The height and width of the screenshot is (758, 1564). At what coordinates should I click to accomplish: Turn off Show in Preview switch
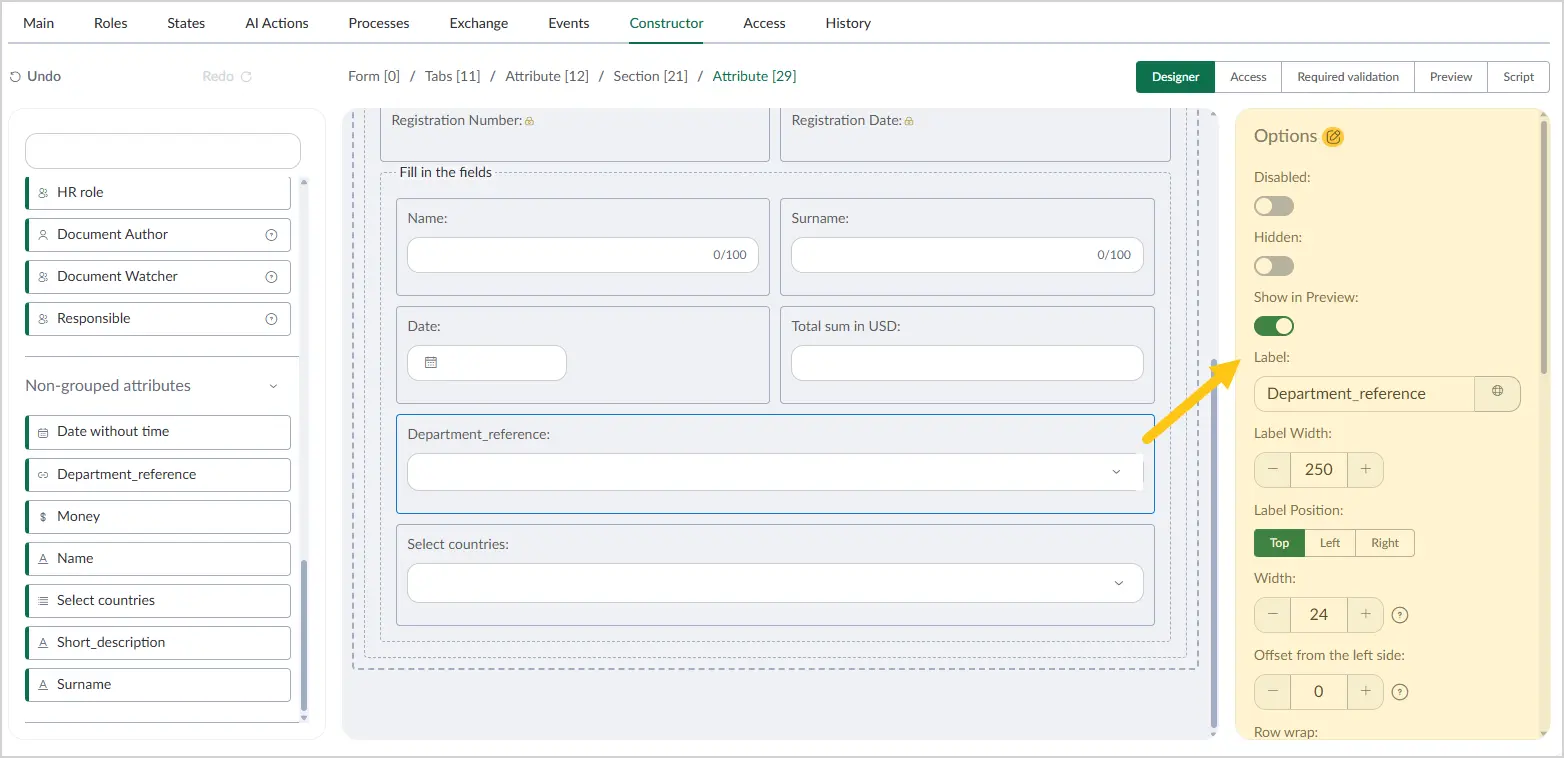(x=1274, y=326)
